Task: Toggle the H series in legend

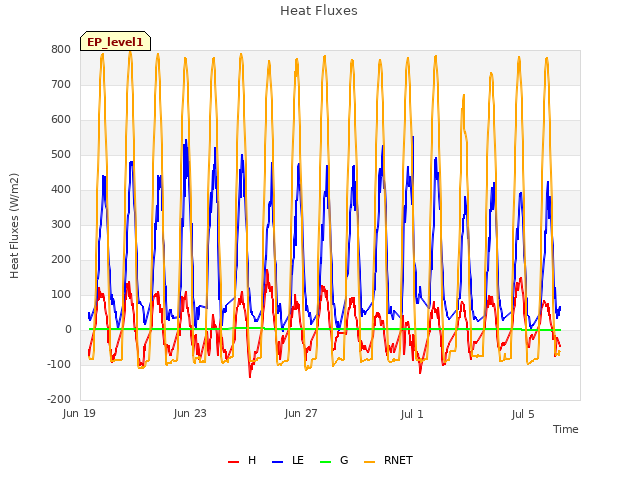Action: point(242,460)
